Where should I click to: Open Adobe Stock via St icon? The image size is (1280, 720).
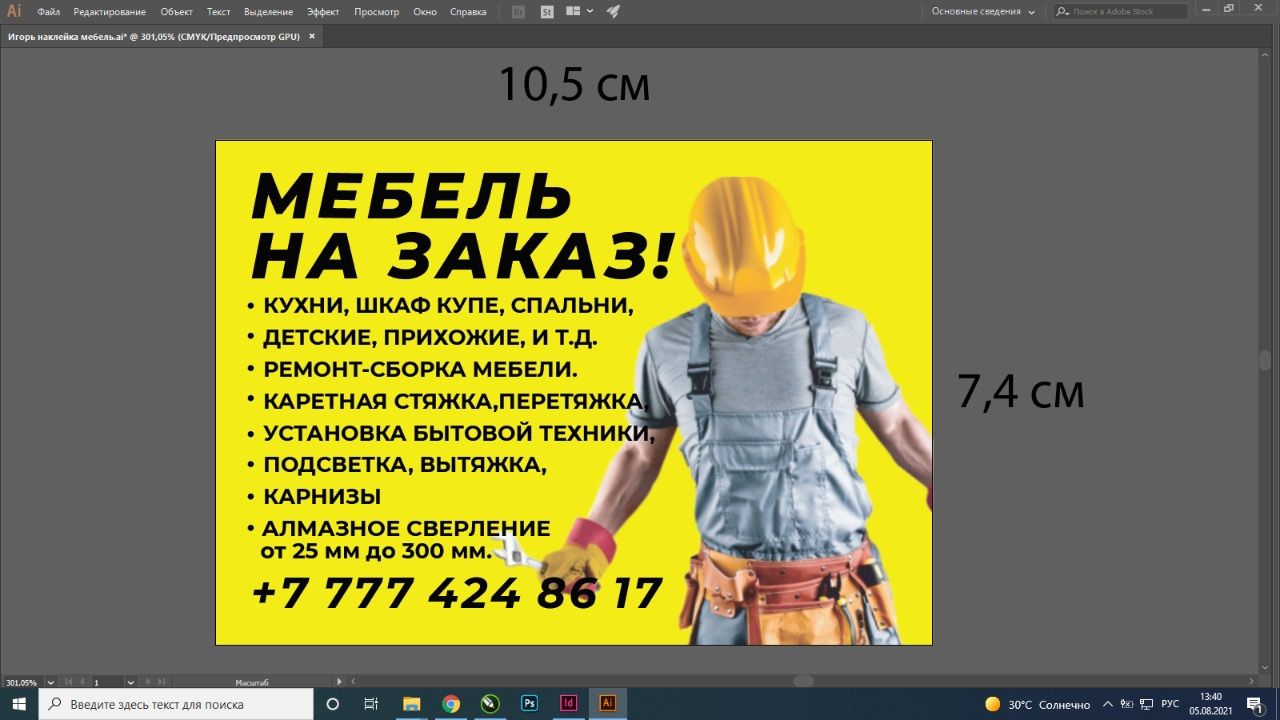(547, 12)
